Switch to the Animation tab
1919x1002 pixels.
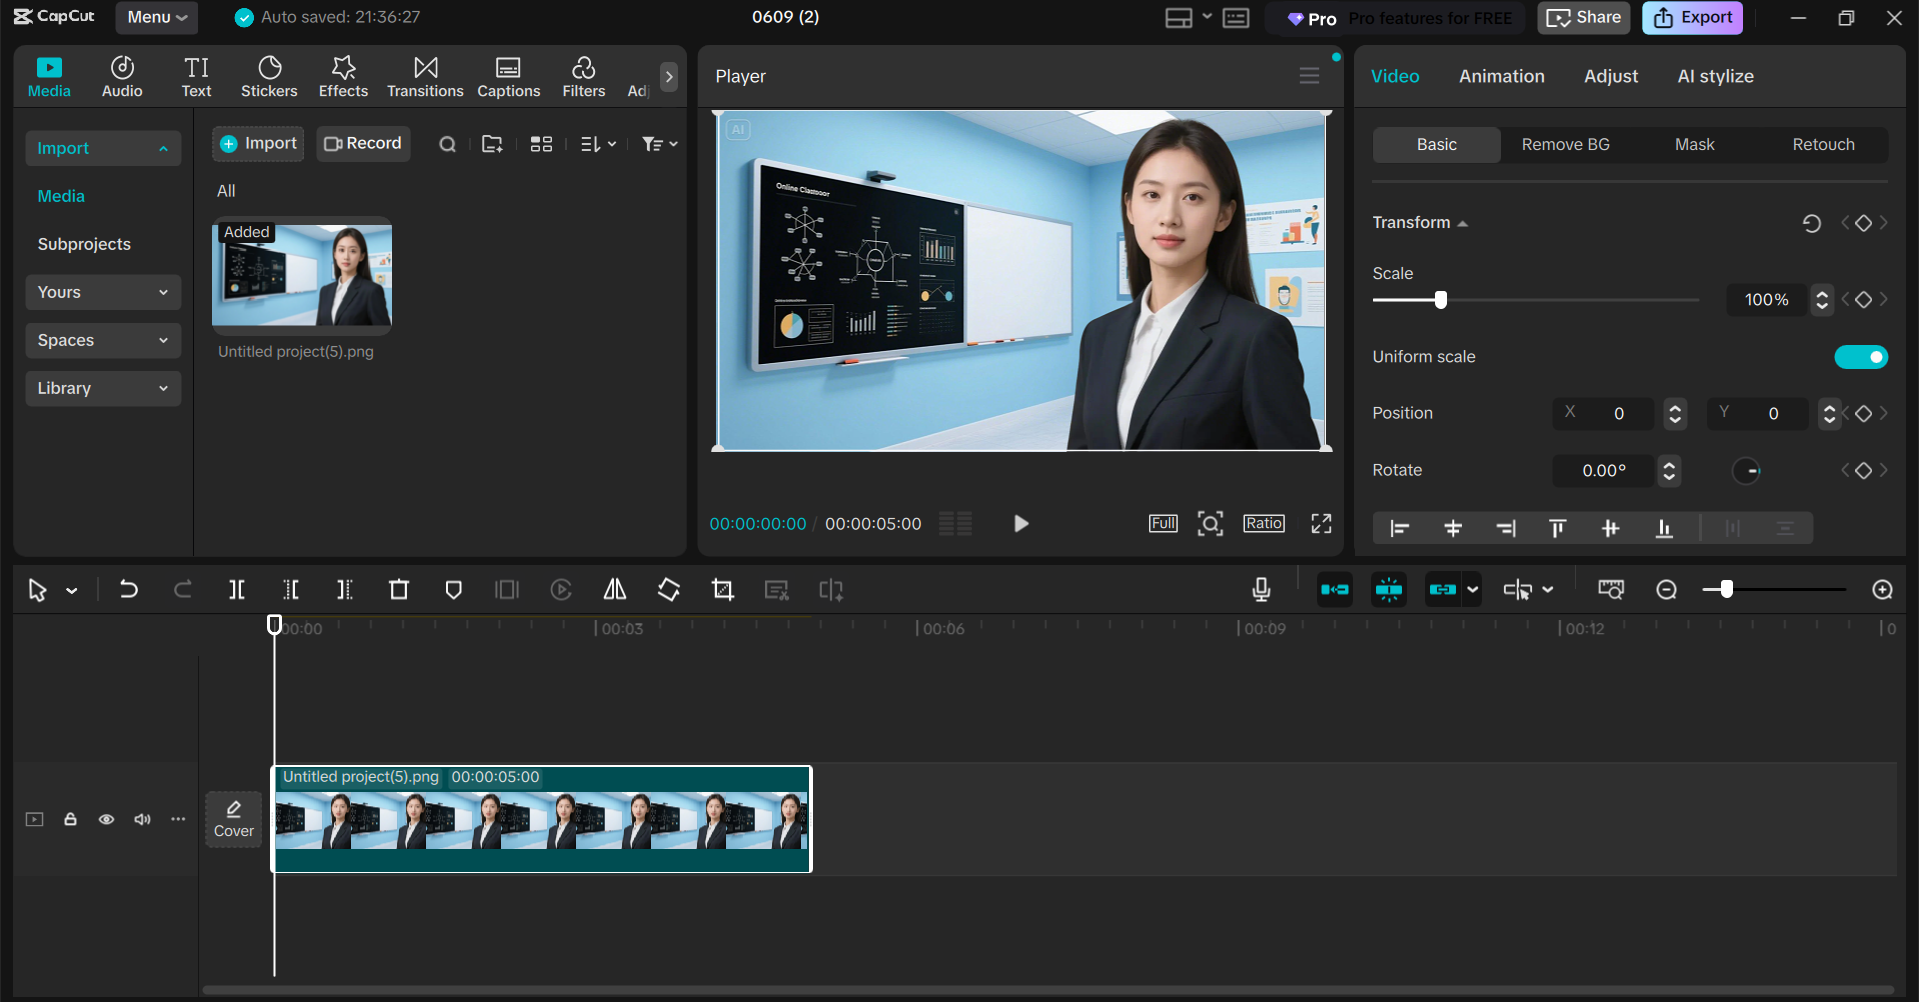click(1501, 76)
